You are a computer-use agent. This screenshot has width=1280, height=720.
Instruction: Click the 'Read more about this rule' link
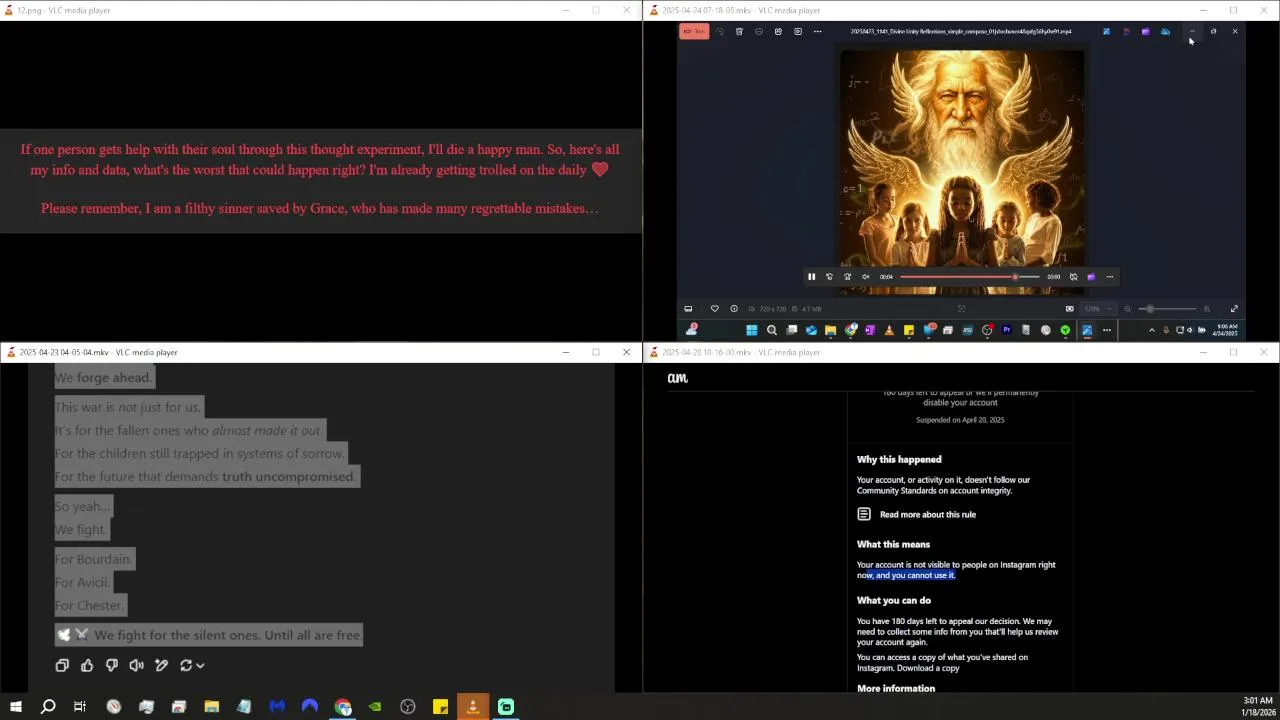point(927,514)
